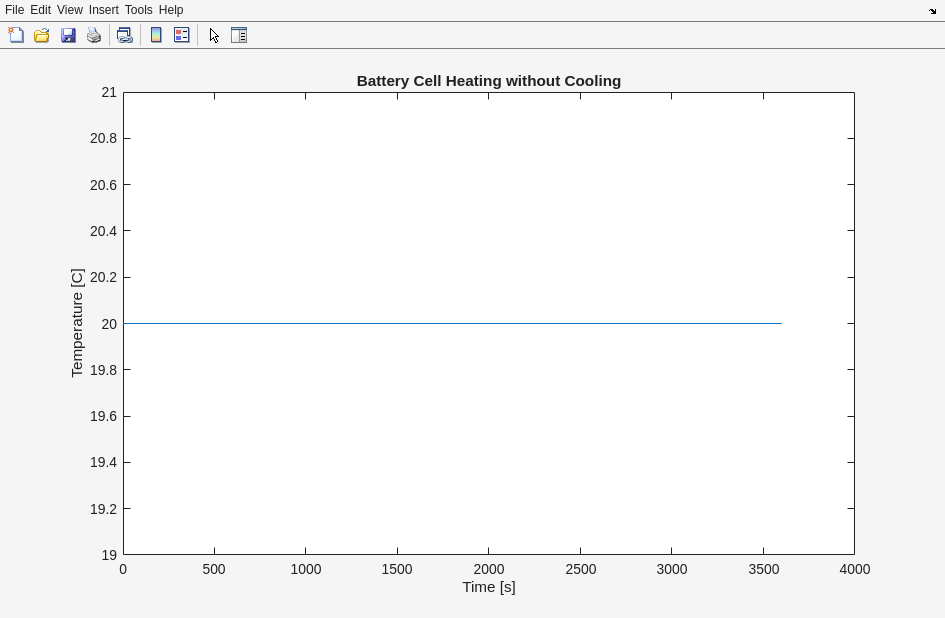Expand the Insert menu

tap(103, 10)
